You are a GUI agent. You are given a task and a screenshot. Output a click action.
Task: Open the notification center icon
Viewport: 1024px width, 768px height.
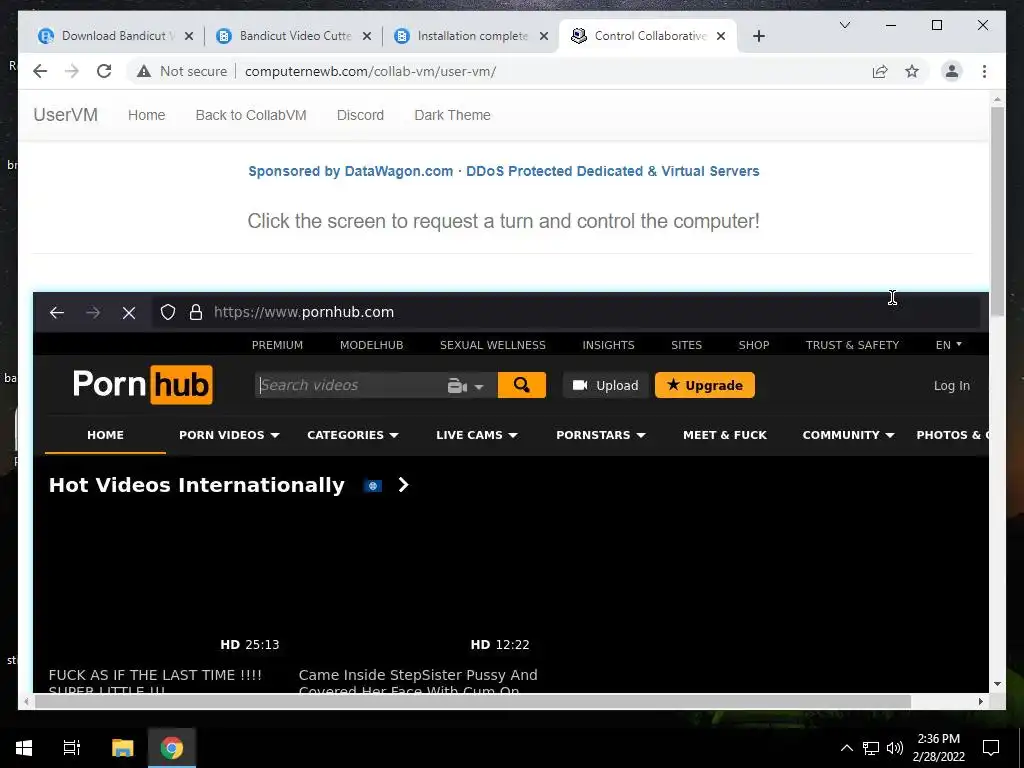click(991, 748)
